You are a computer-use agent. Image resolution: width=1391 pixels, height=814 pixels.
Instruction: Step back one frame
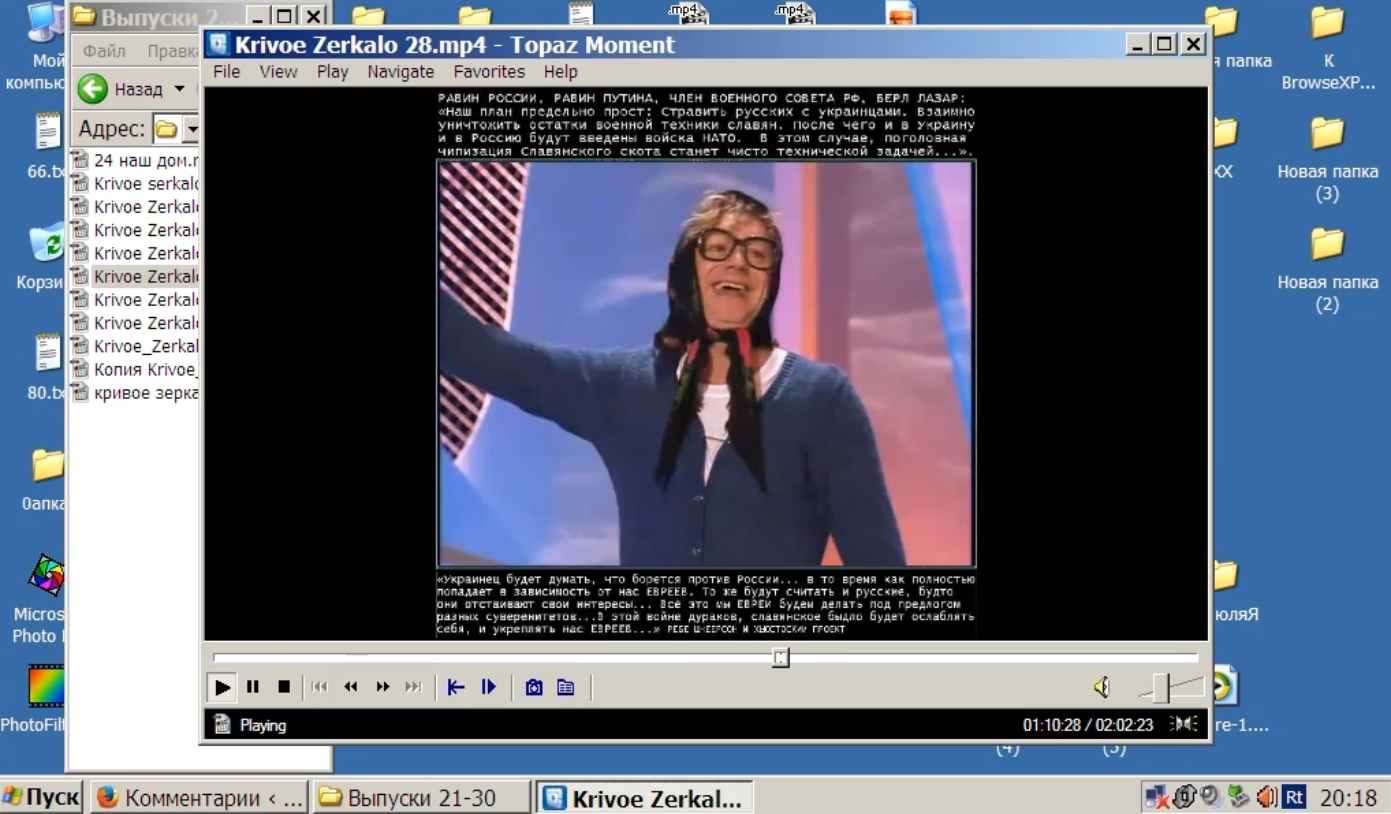(456, 687)
